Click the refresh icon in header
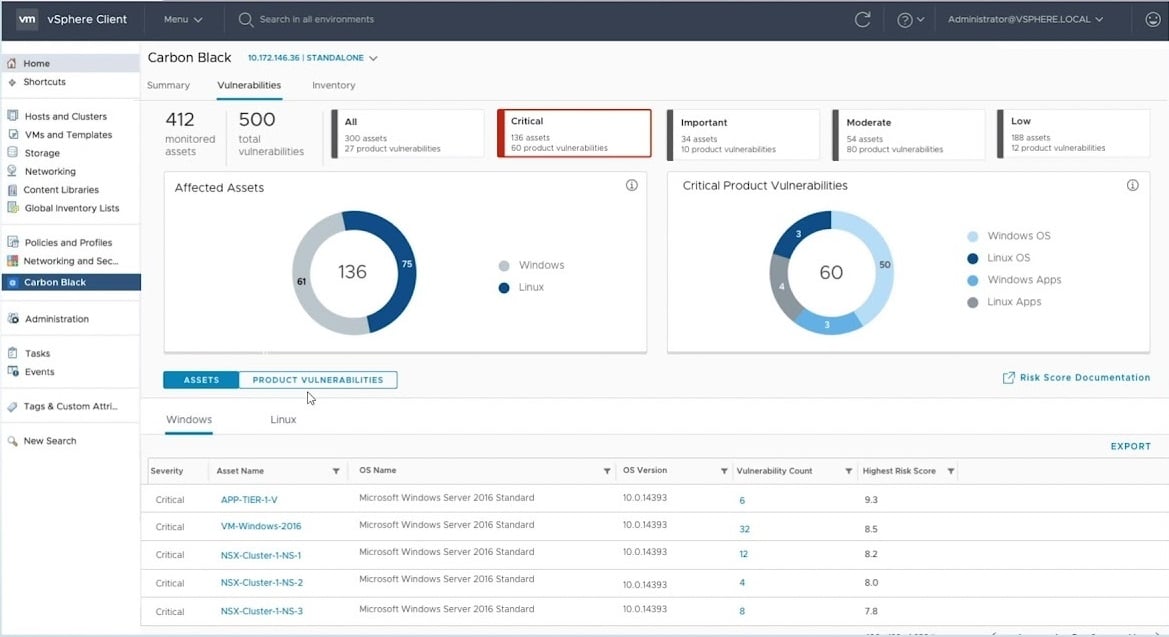The height and width of the screenshot is (637, 1169). click(863, 19)
